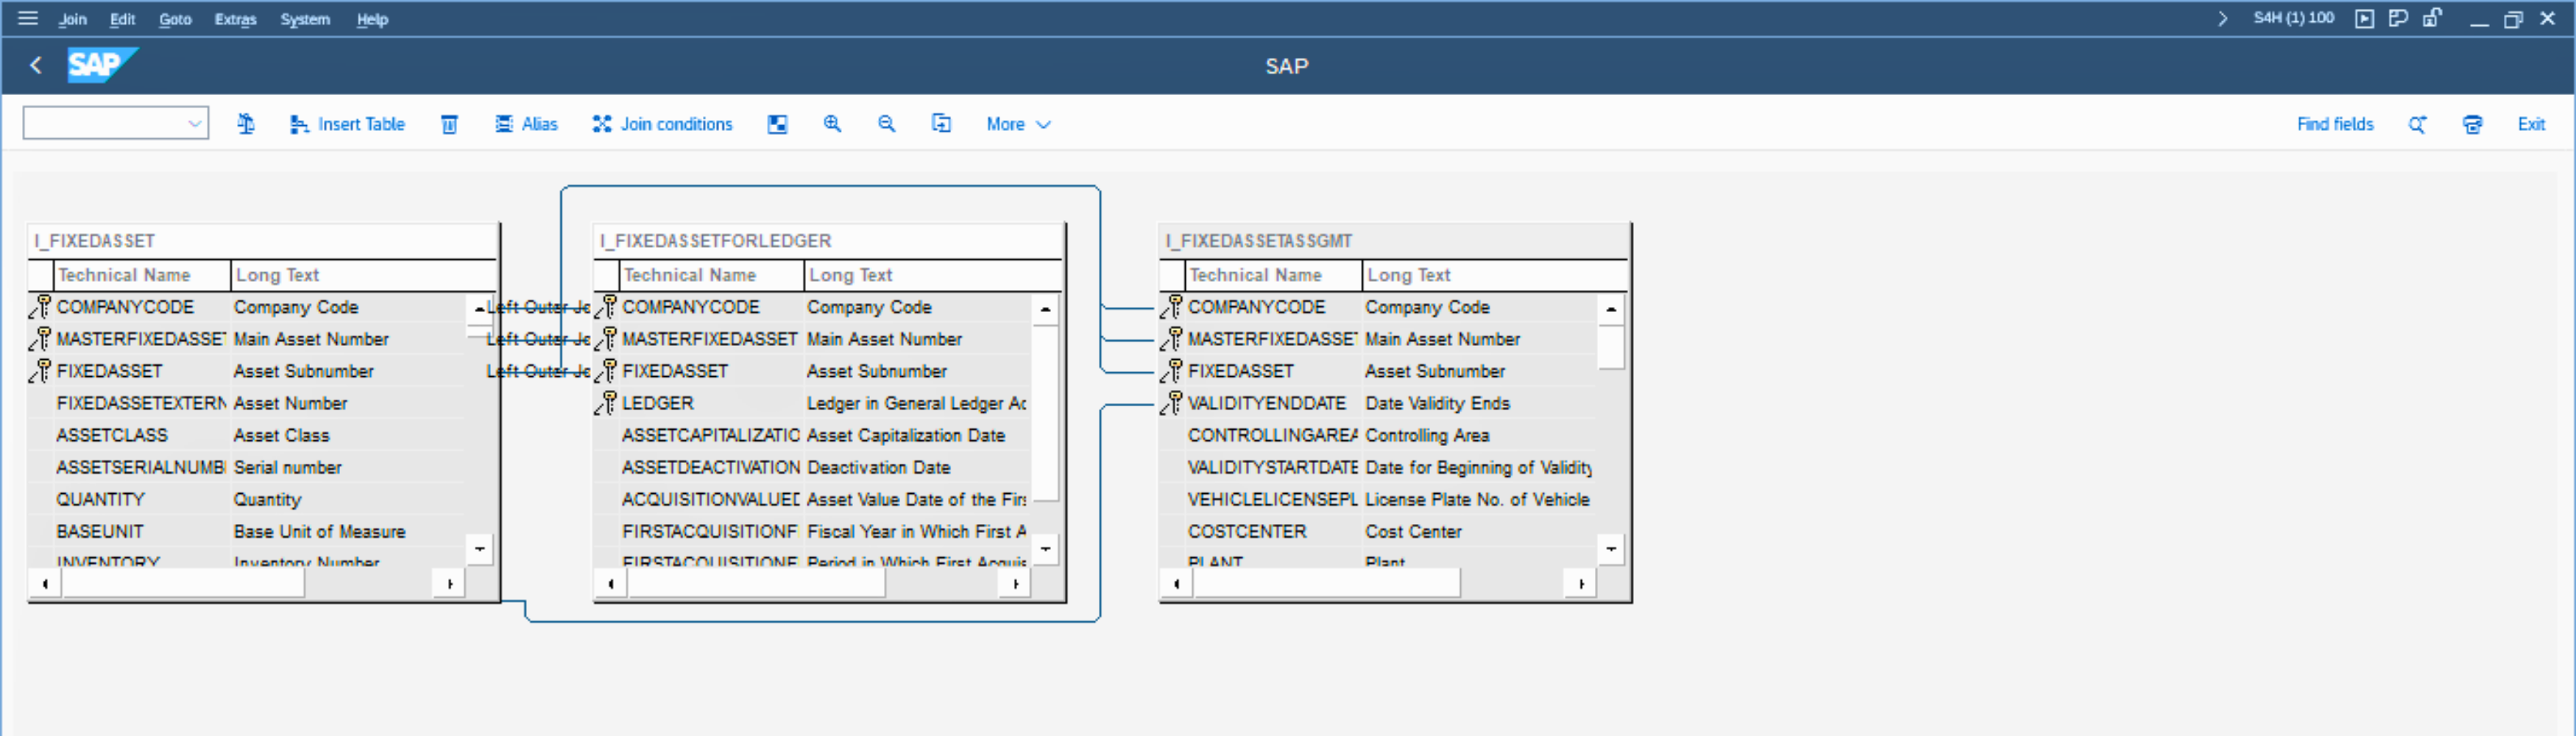Open the command field dropdown
Viewport: 2576px width, 736px height.
[194, 124]
